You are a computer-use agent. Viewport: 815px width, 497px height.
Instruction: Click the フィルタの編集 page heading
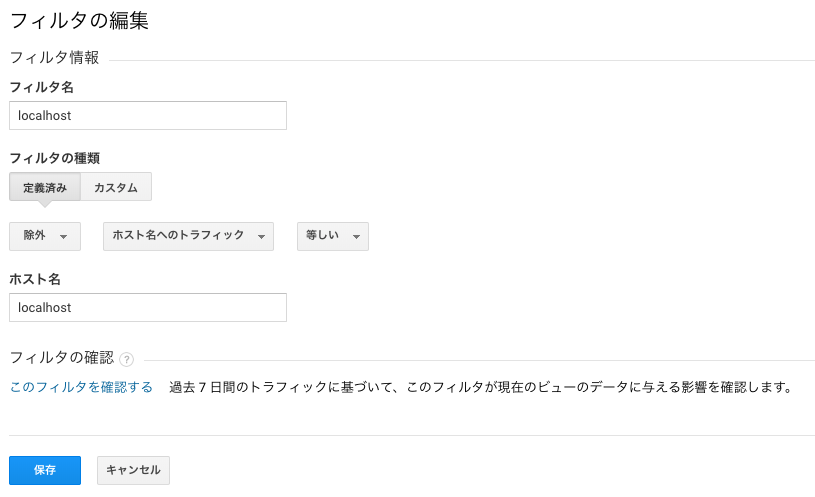80,21
